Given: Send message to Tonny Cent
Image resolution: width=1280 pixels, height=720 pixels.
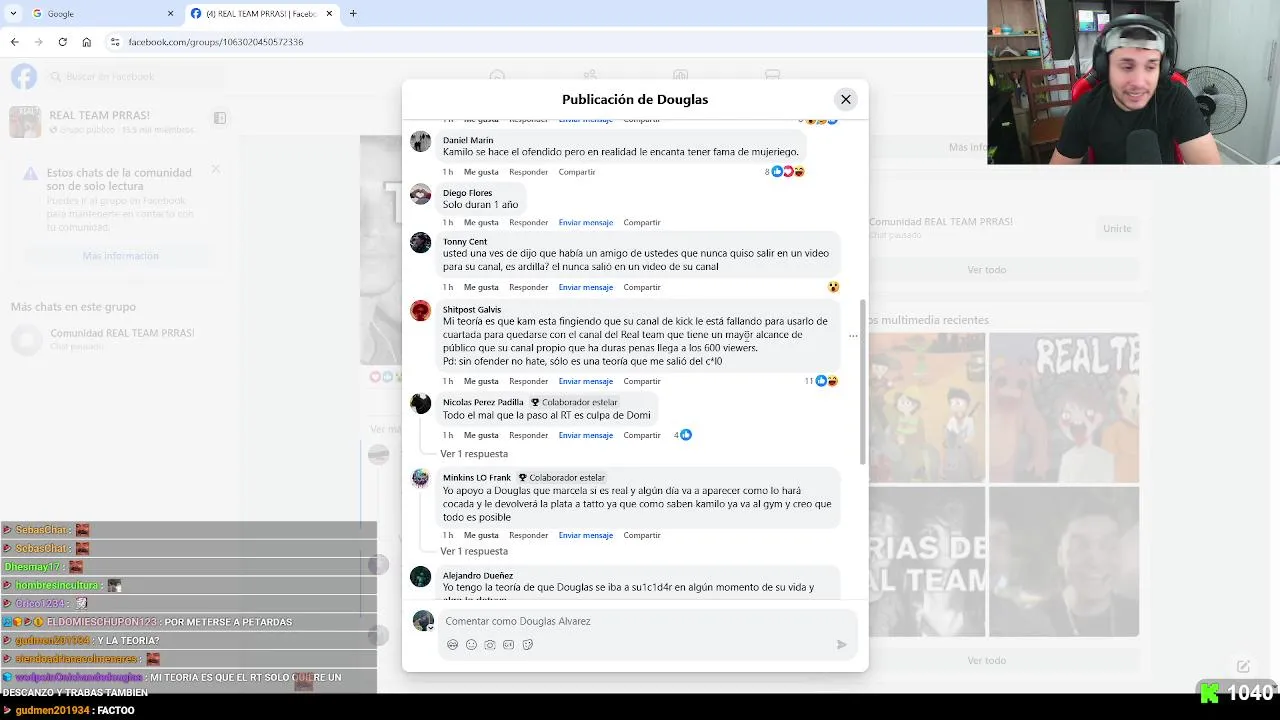Looking at the screenshot, I should point(586,288).
